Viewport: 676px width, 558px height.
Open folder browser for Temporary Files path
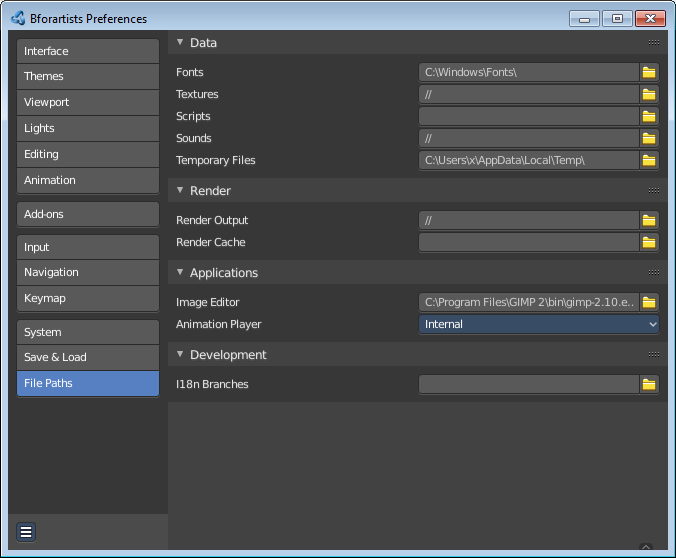tap(649, 160)
